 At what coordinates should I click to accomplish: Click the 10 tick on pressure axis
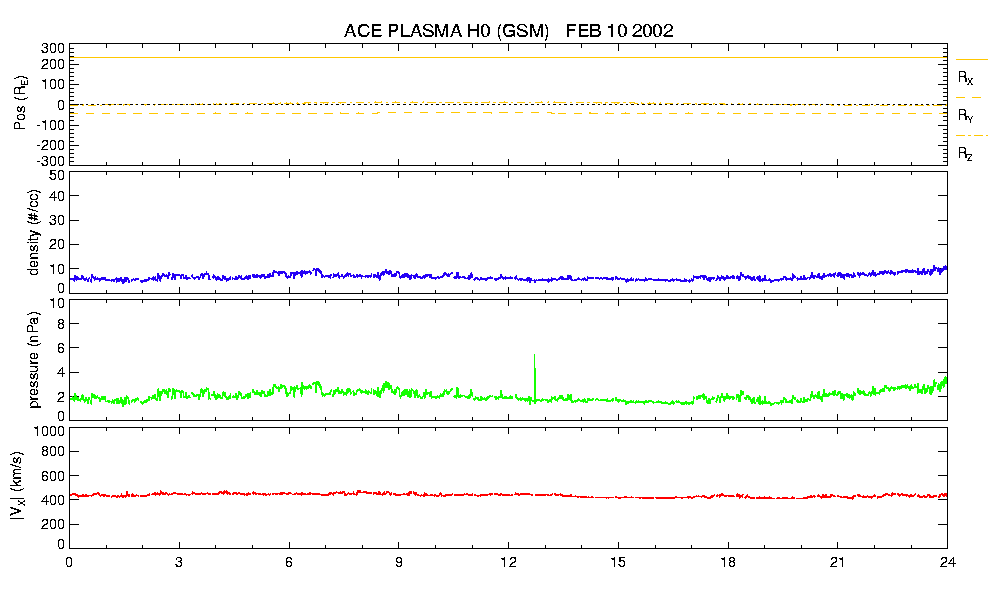click(56, 304)
